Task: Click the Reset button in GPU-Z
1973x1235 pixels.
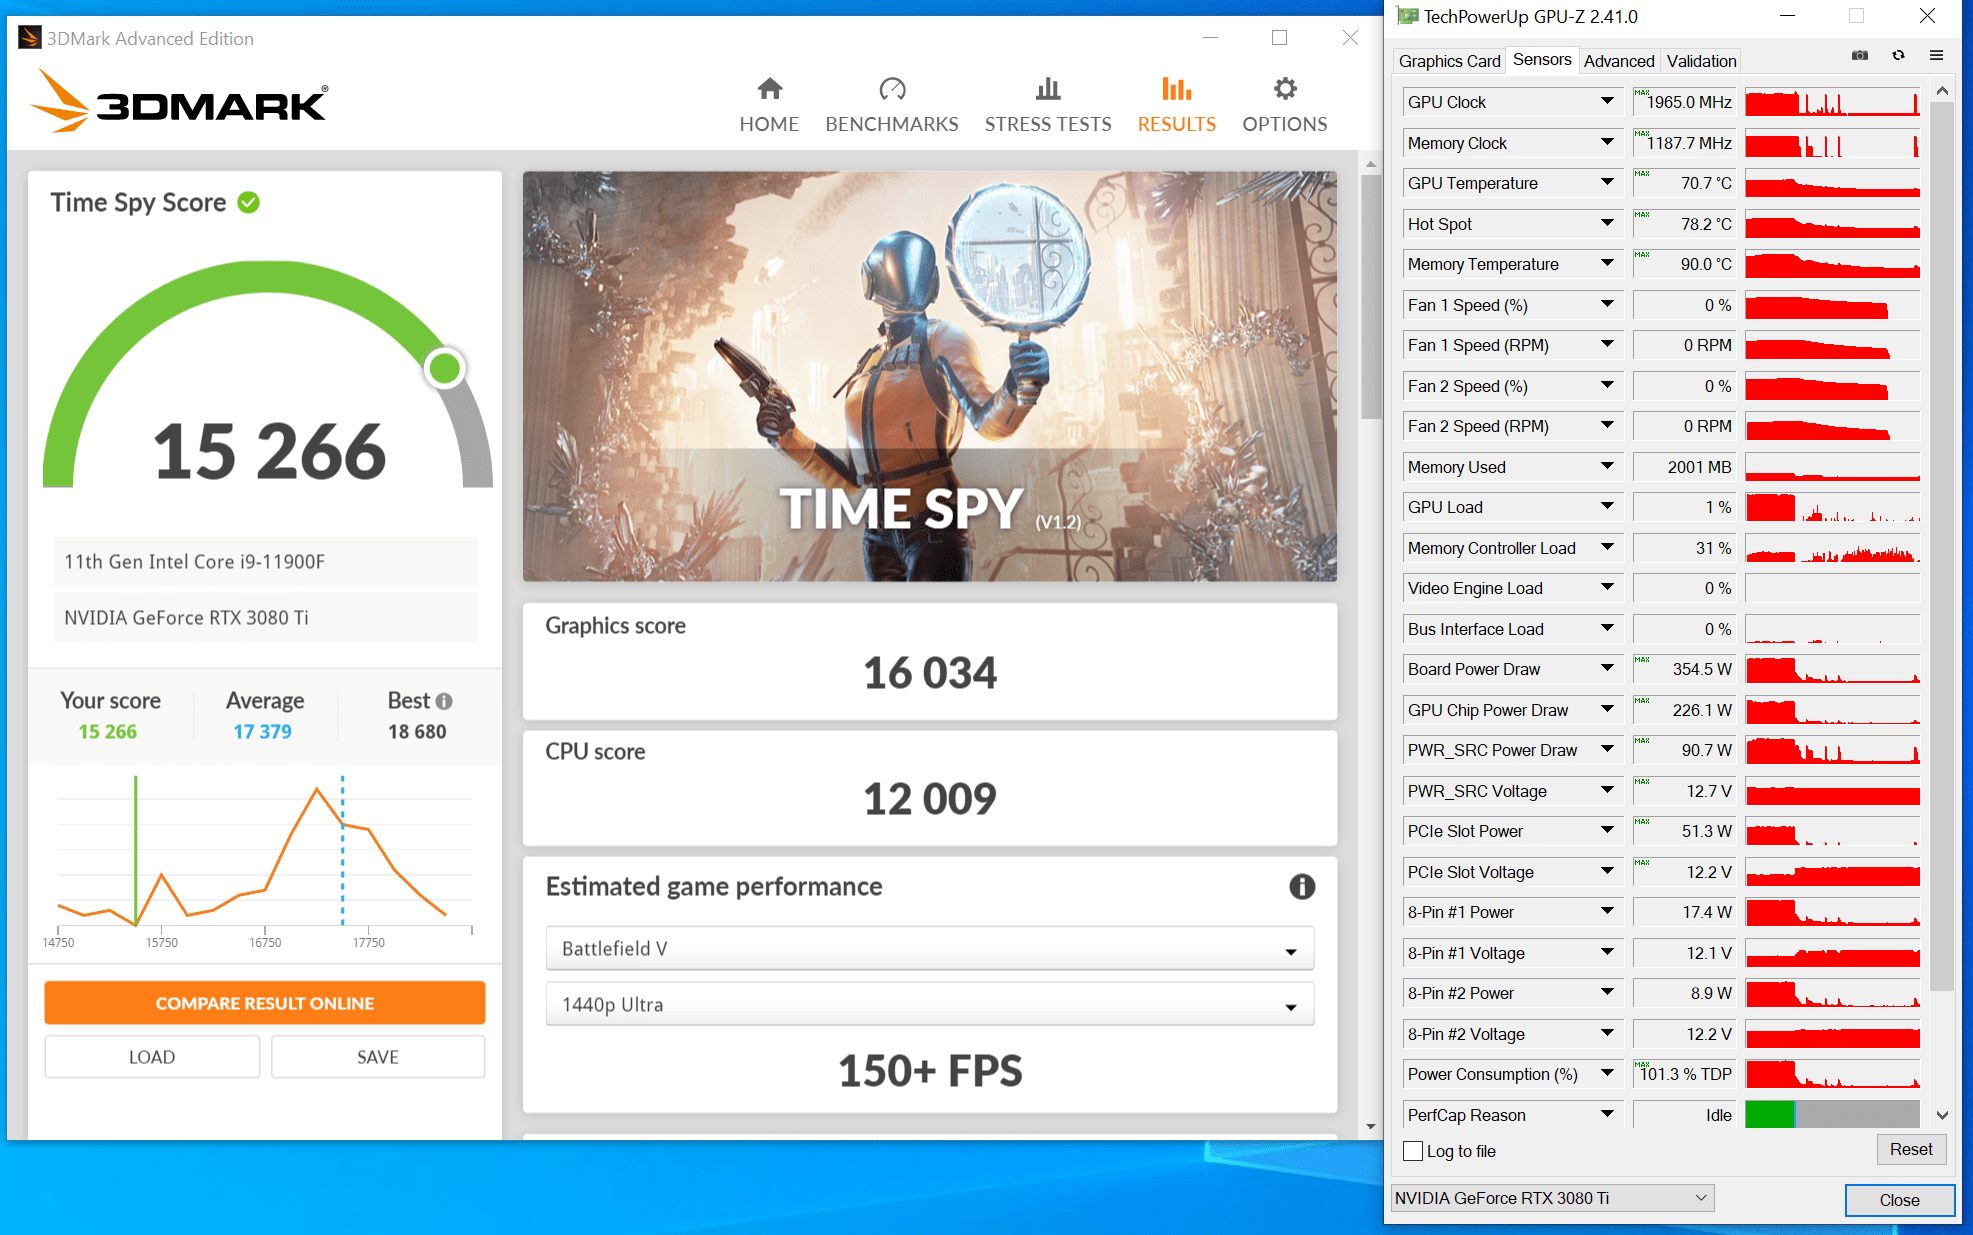Action: tap(1911, 1150)
